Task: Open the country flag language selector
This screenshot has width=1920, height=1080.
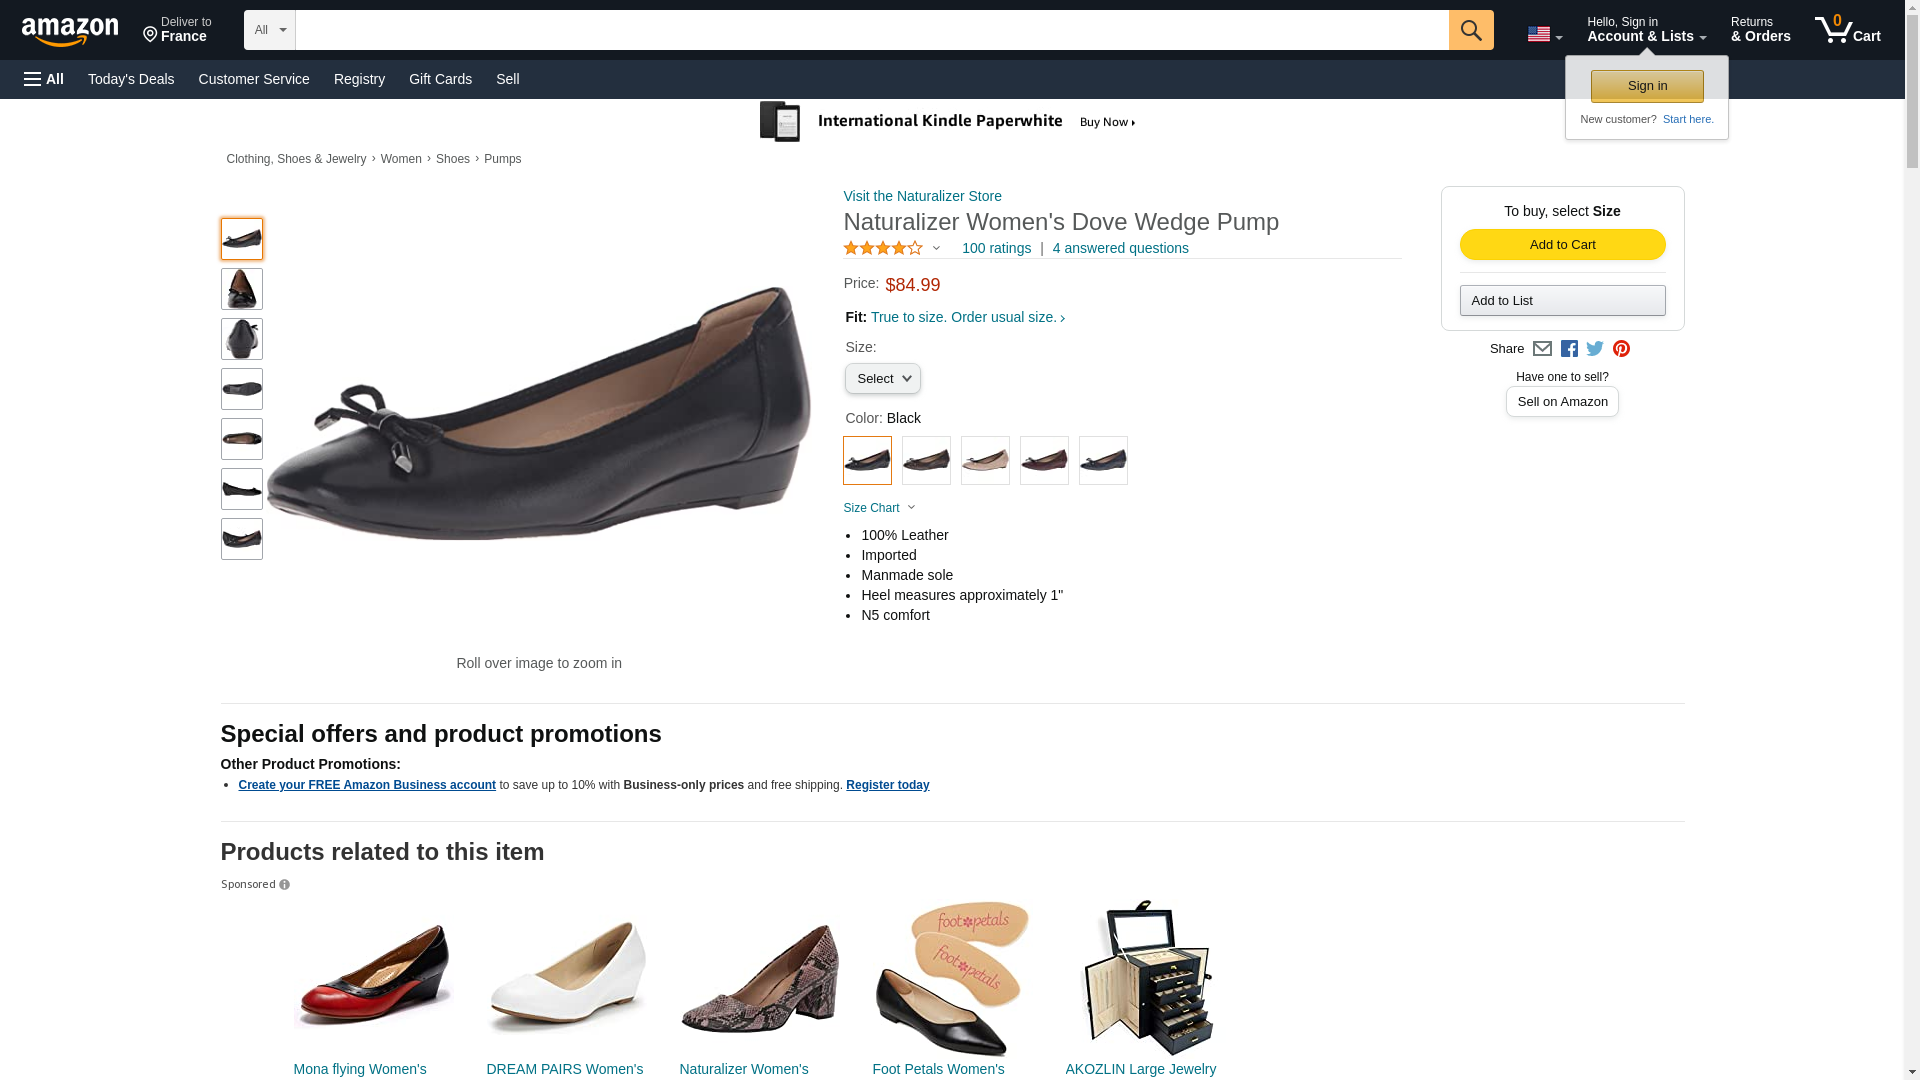Action: pyautogui.click(x=1544, y=34)
